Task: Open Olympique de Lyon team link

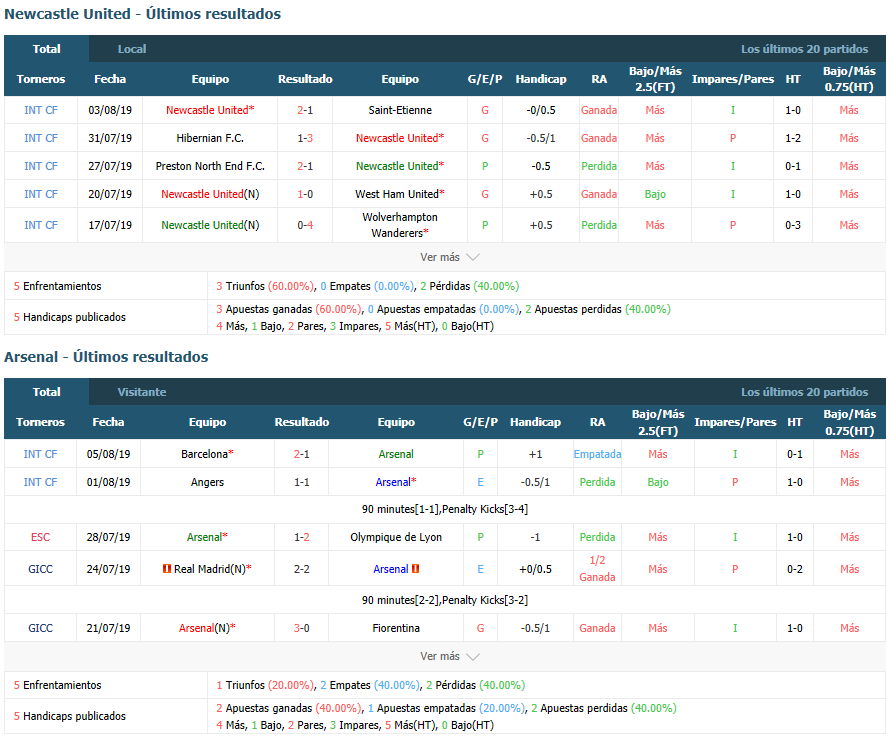Action: point(396,537)
